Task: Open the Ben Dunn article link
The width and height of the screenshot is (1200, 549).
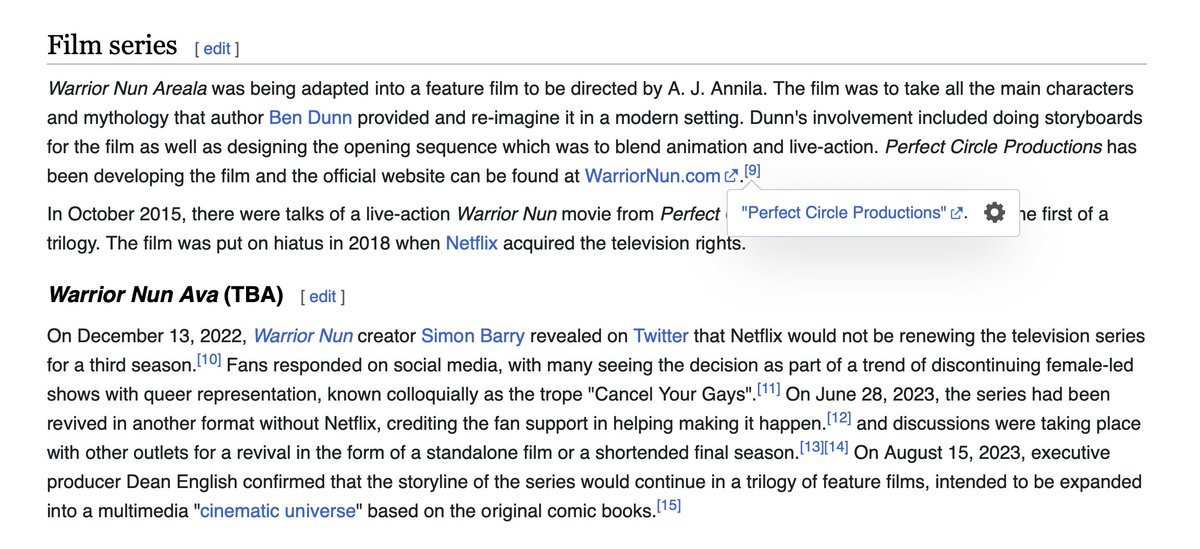Action: click(x=310, y=118)
